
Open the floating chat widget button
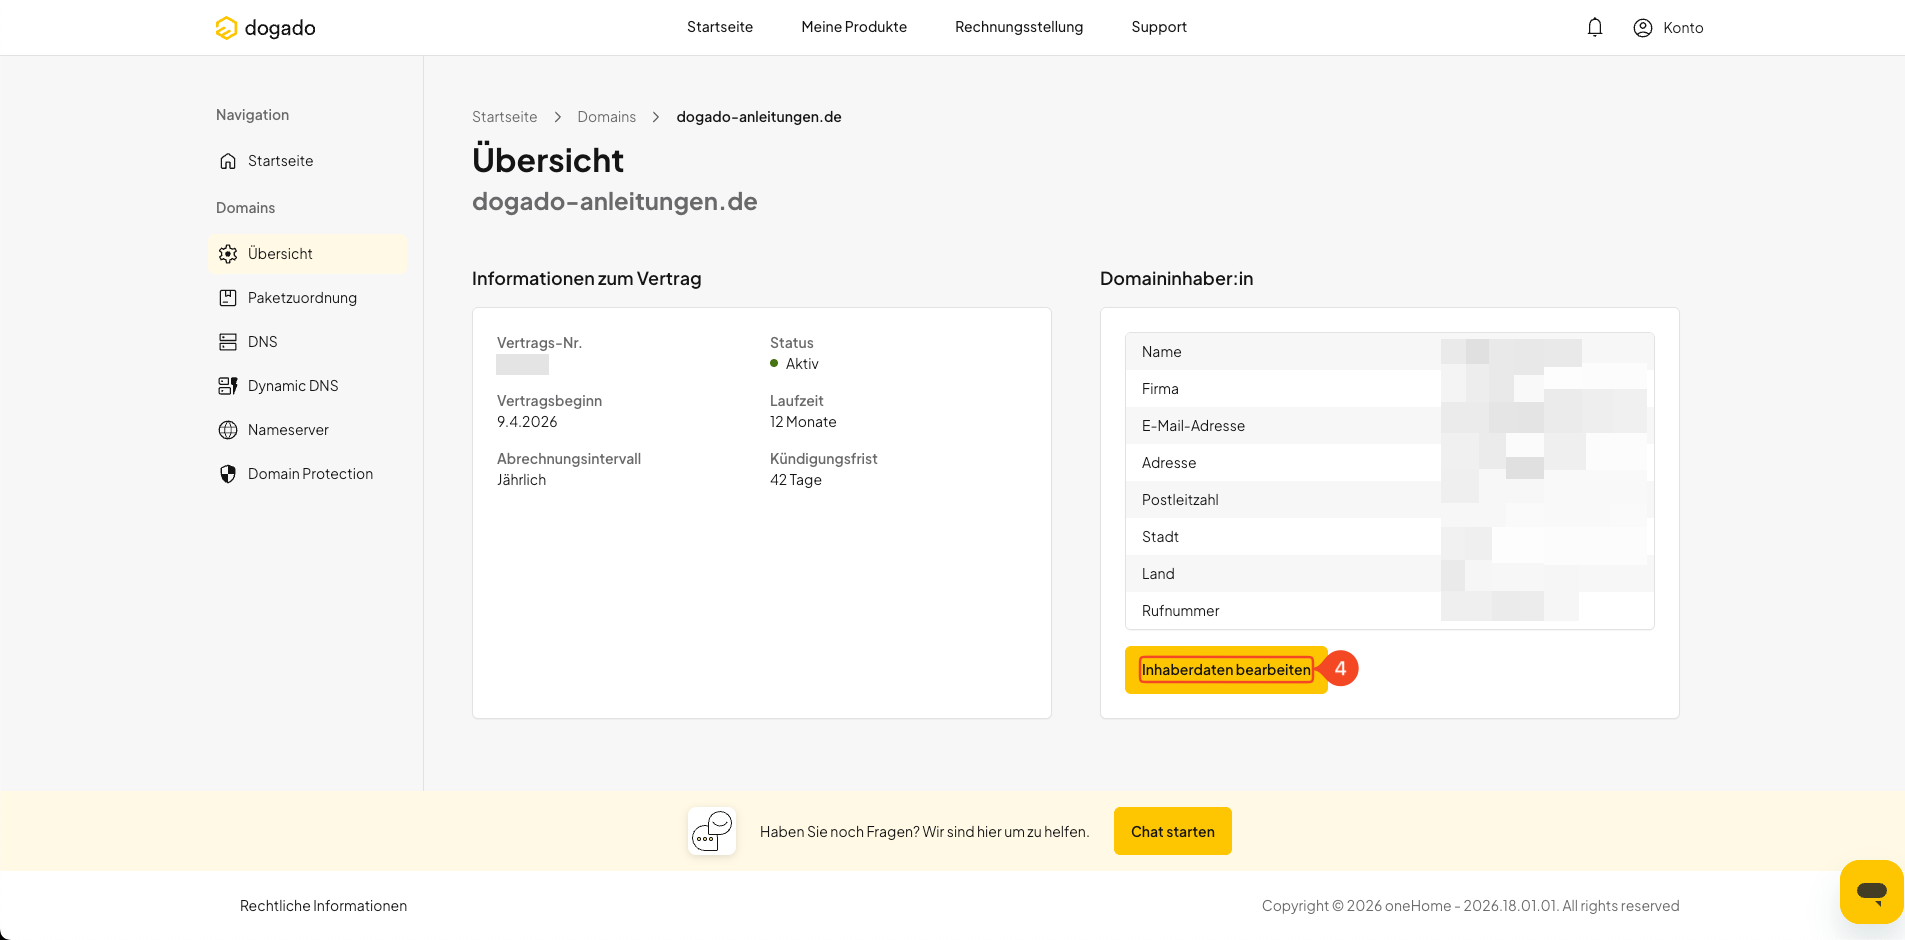[x=1871, y=891]
